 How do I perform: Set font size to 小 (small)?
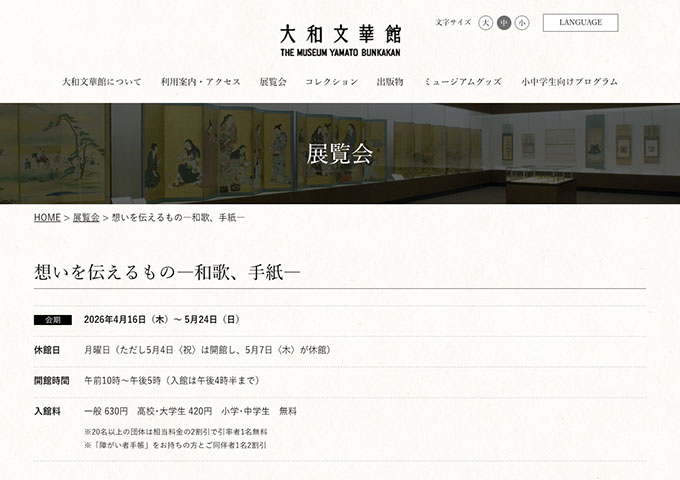(x=522, y=23)
